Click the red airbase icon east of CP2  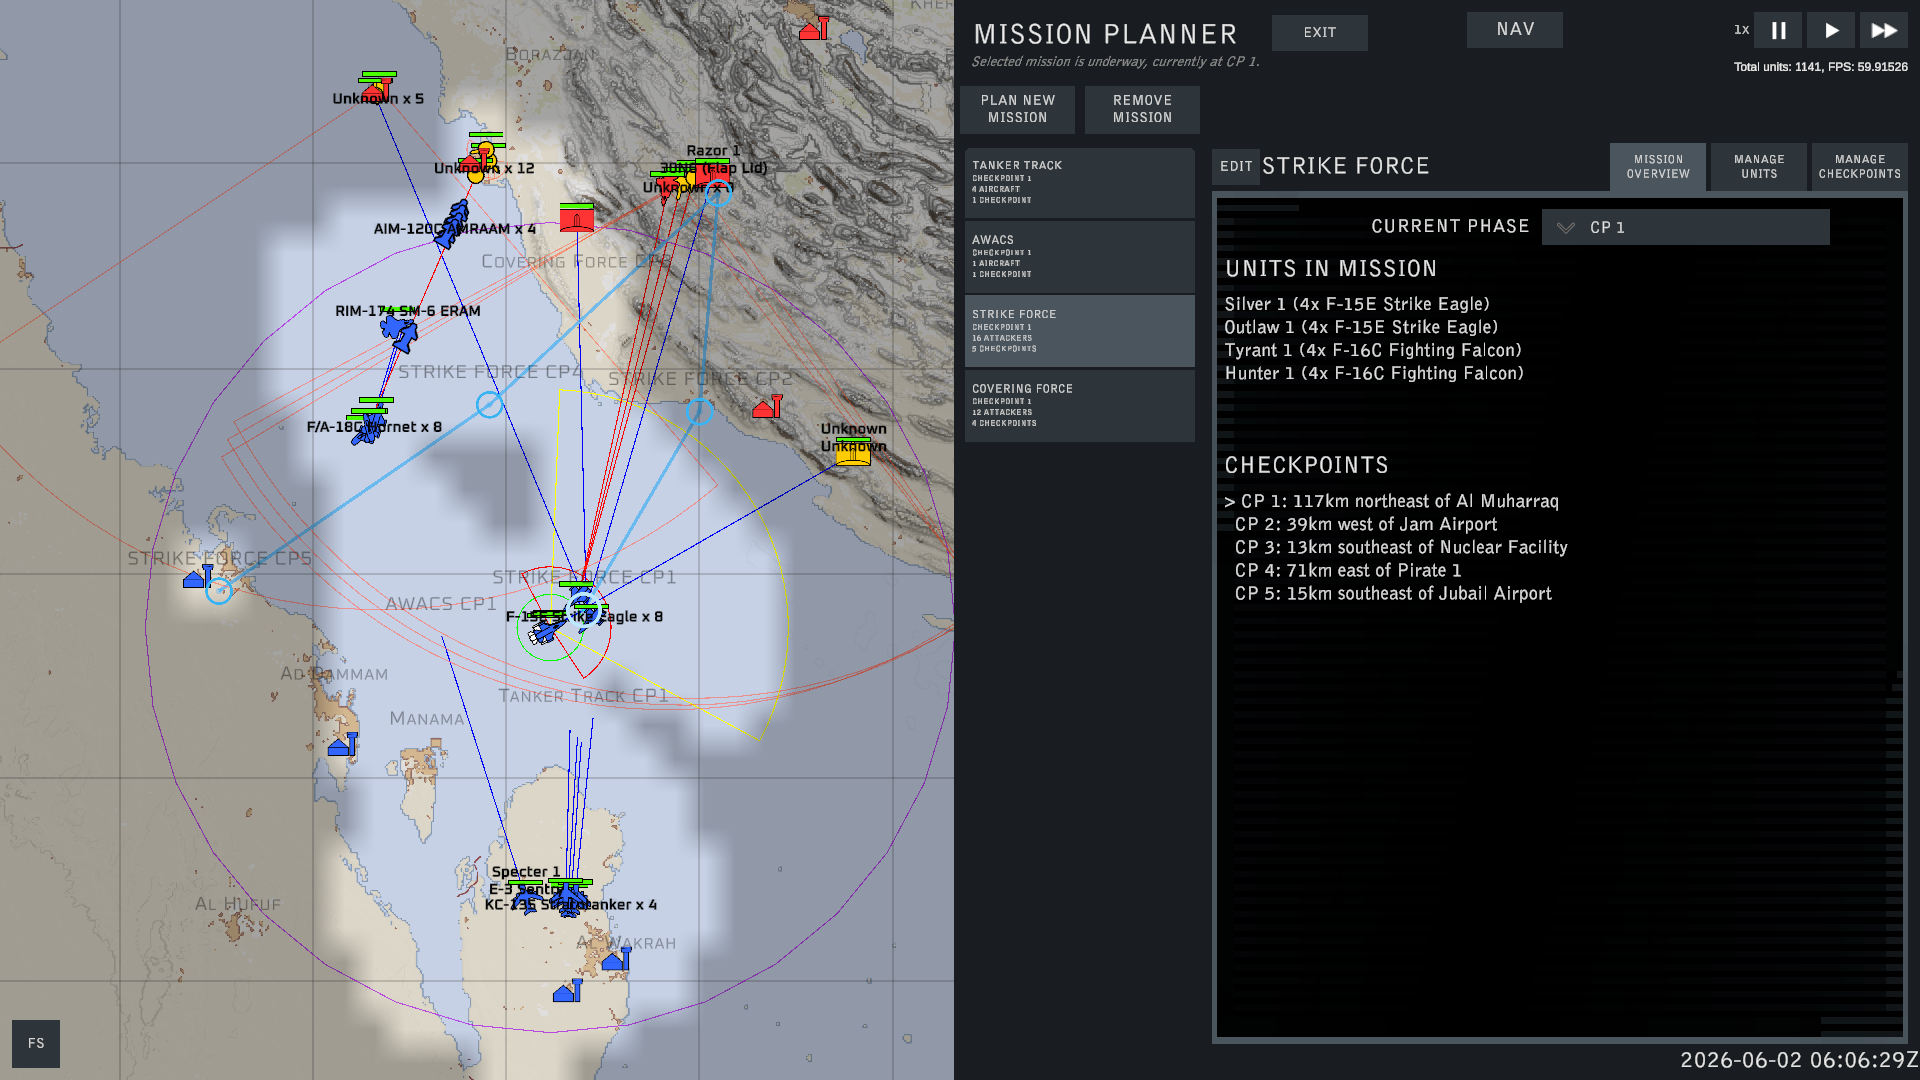click(x=767, y=407)
